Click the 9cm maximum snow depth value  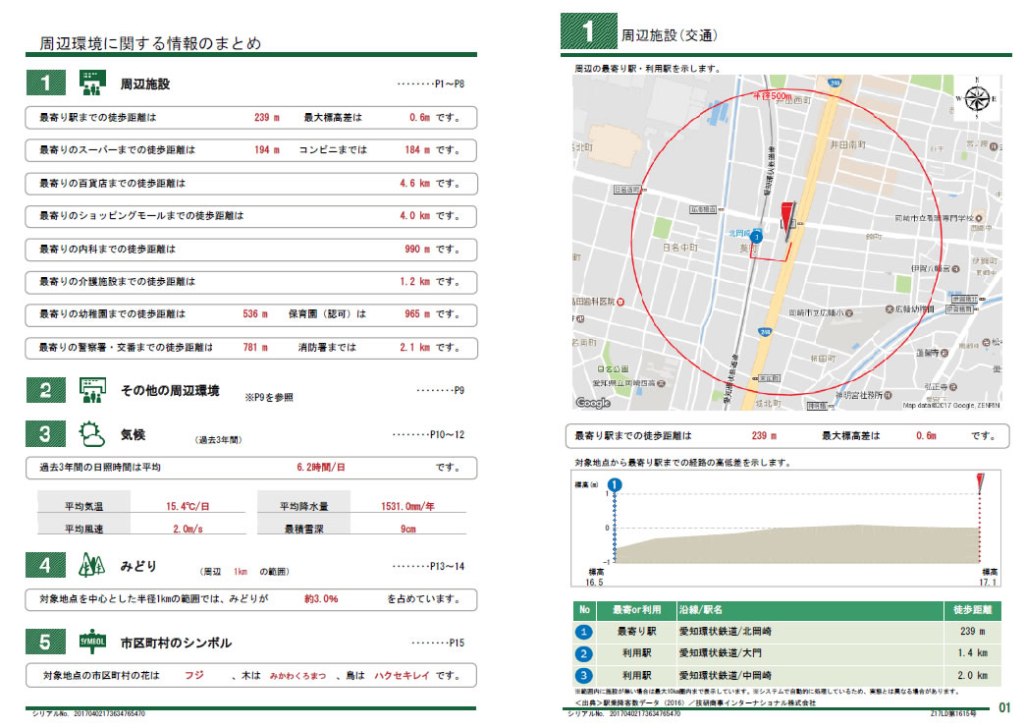click(x=408, y=528)
